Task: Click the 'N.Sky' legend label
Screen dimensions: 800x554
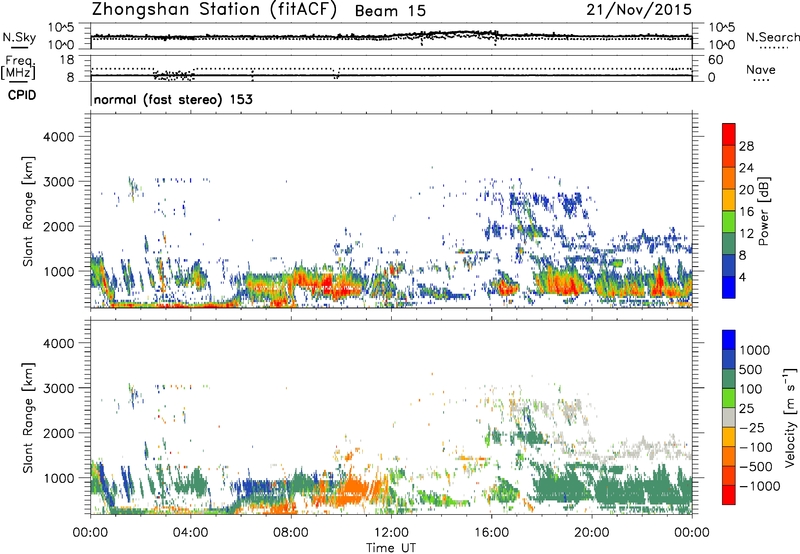Action: pyautogui.click(x=19, y=37)
